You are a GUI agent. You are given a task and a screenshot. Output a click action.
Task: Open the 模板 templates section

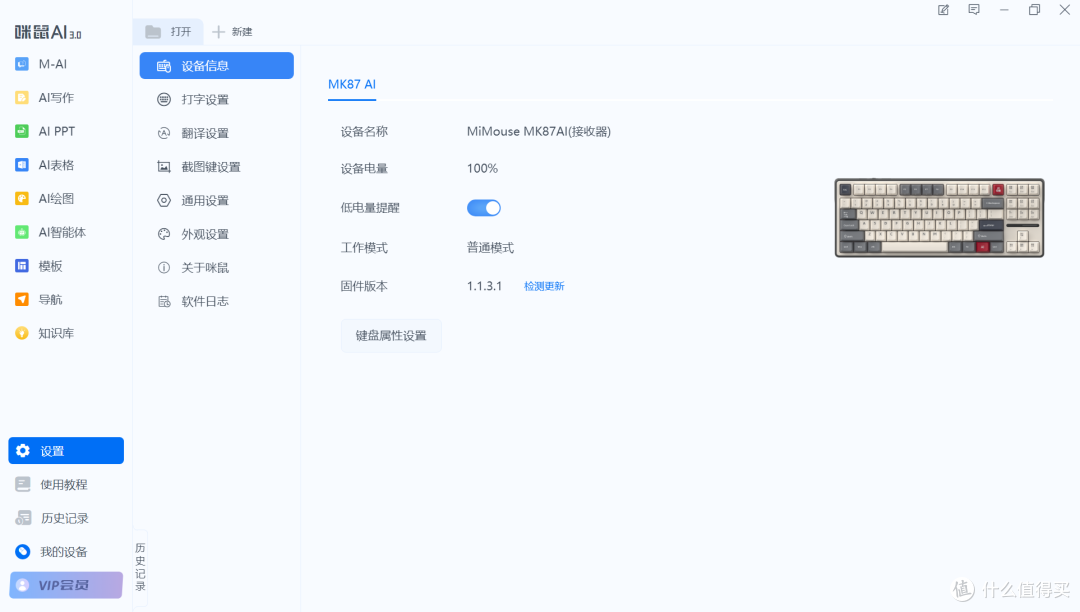39,266
